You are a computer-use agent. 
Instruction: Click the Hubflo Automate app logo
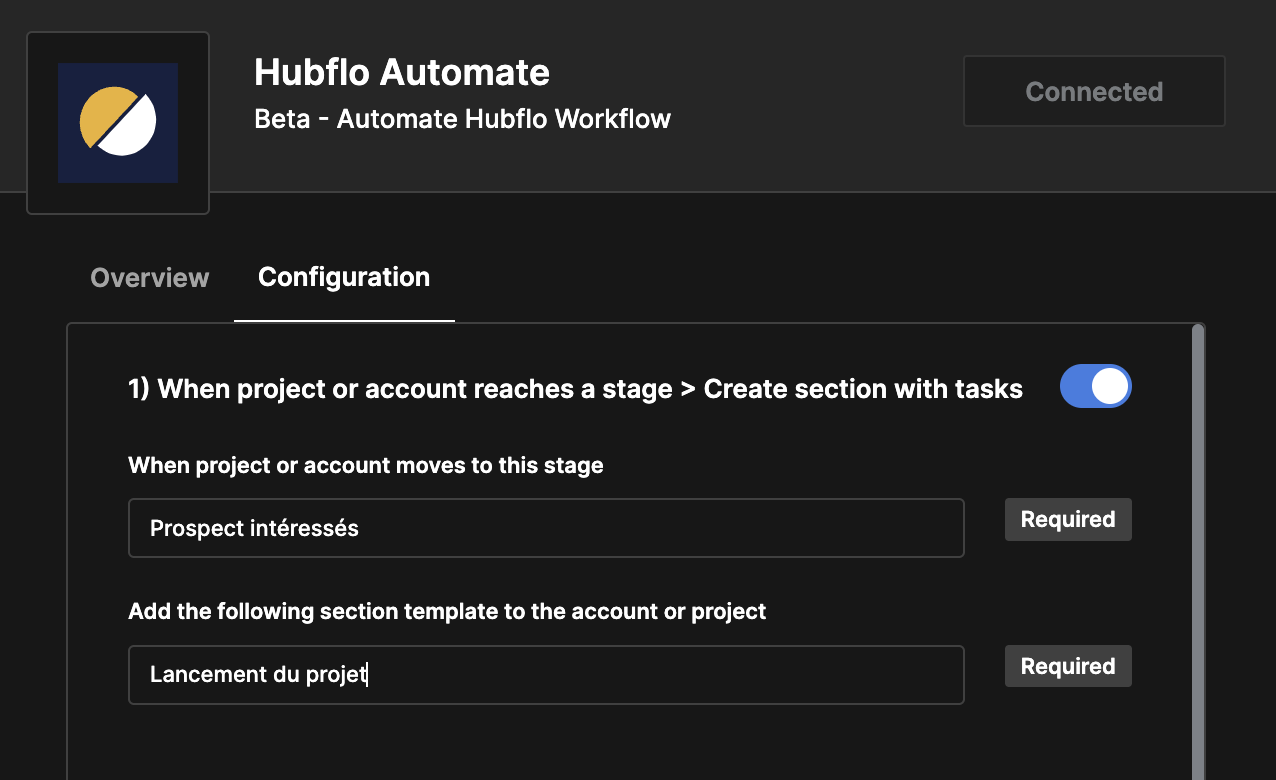[x=118, y=123]
